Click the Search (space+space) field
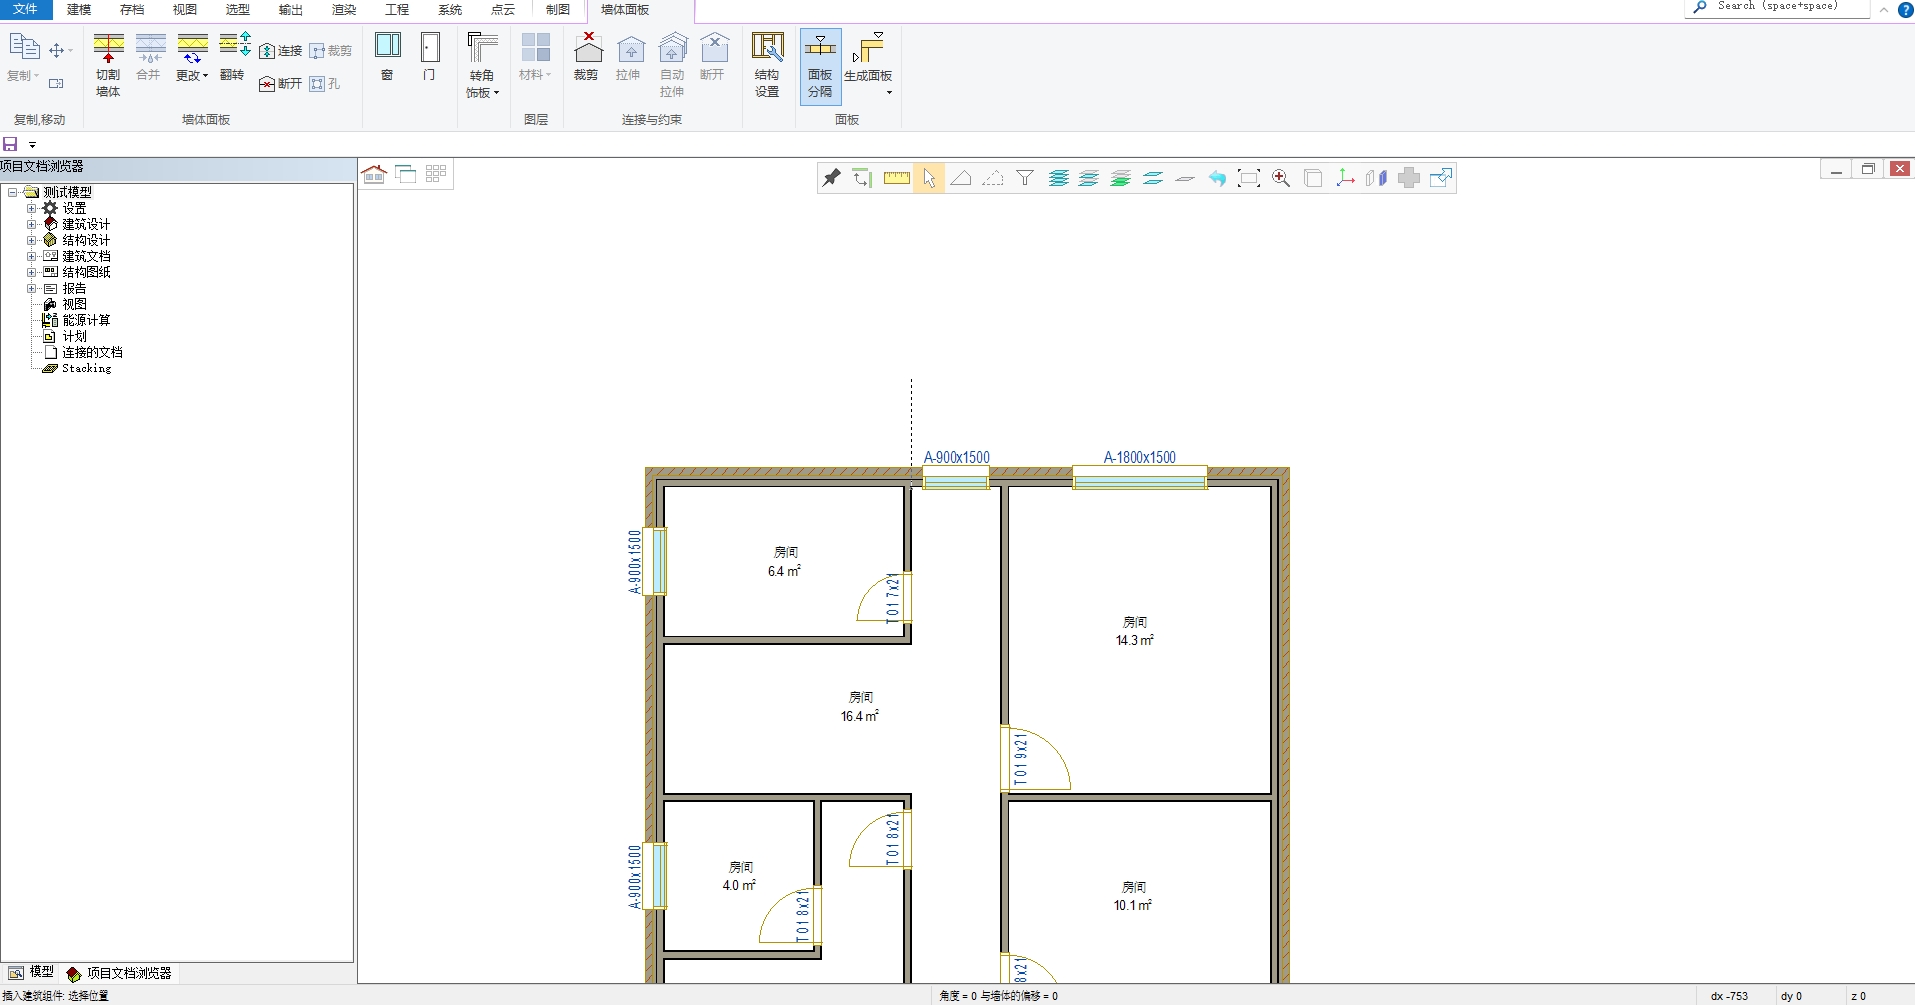The height and width of the screenshot is (1005, 1915). (1777, 7)
